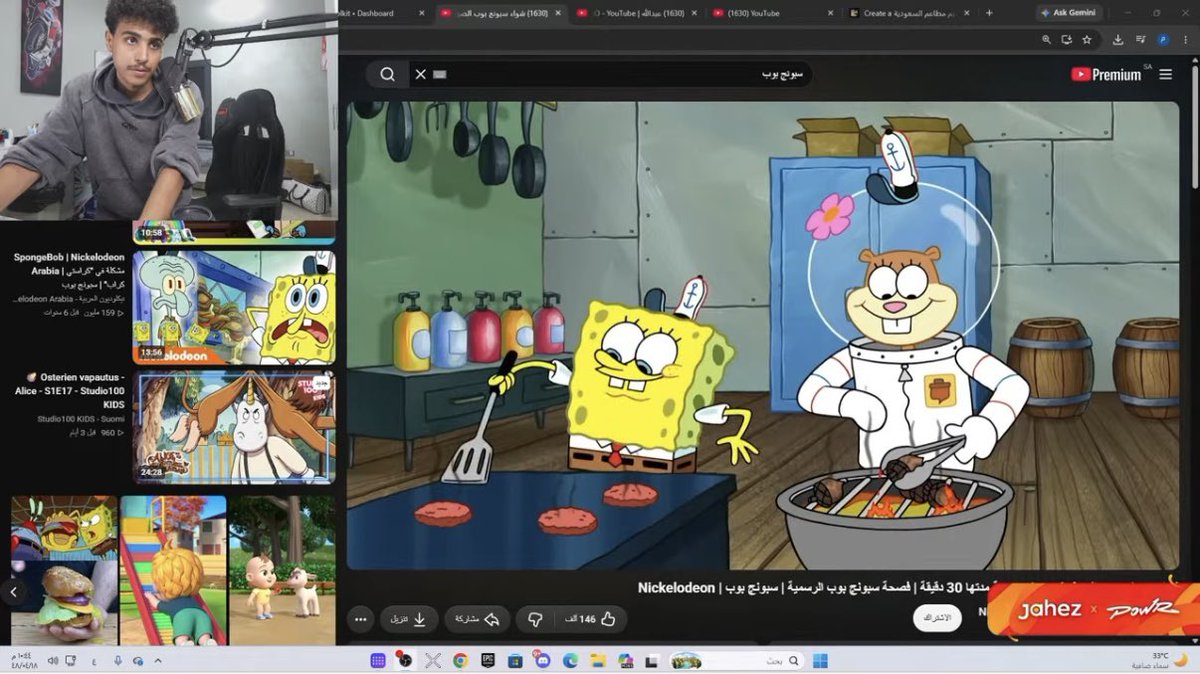Open Google Chrome from the taskbar

(460, 660)
